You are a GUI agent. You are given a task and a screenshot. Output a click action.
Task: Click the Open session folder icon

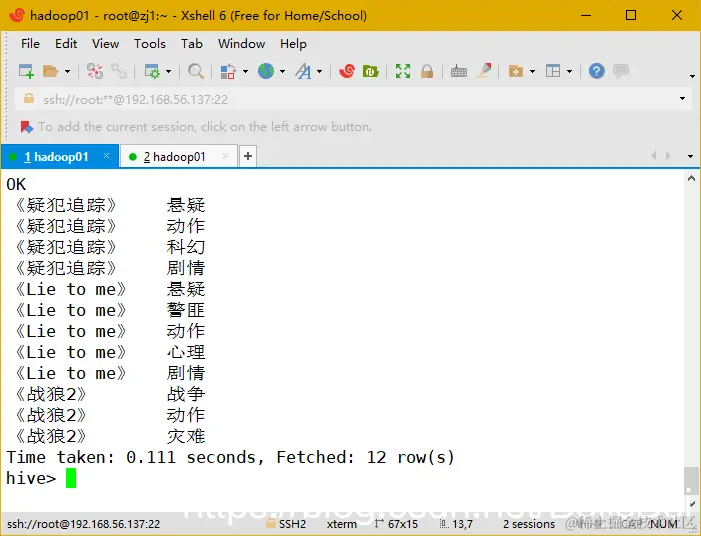[50, 71]
